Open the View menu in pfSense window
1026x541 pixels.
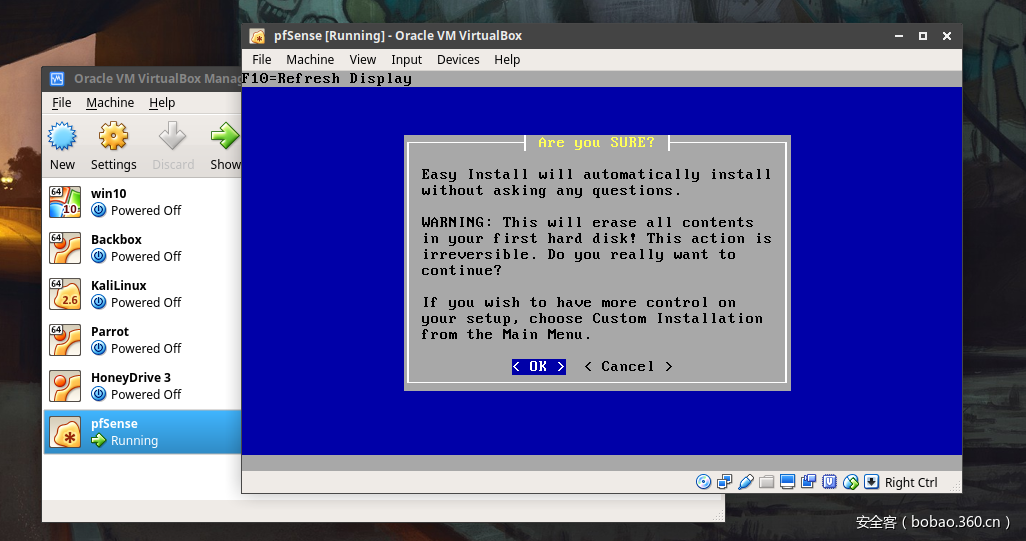tap(363, 60)
